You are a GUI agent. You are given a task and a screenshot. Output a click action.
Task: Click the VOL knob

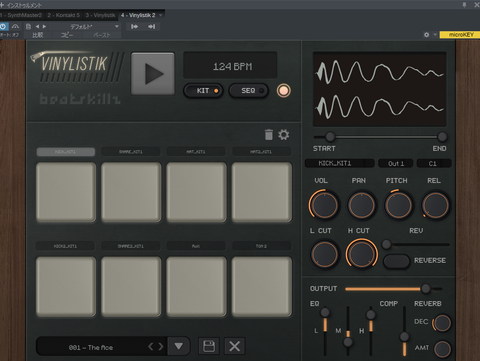324,205
